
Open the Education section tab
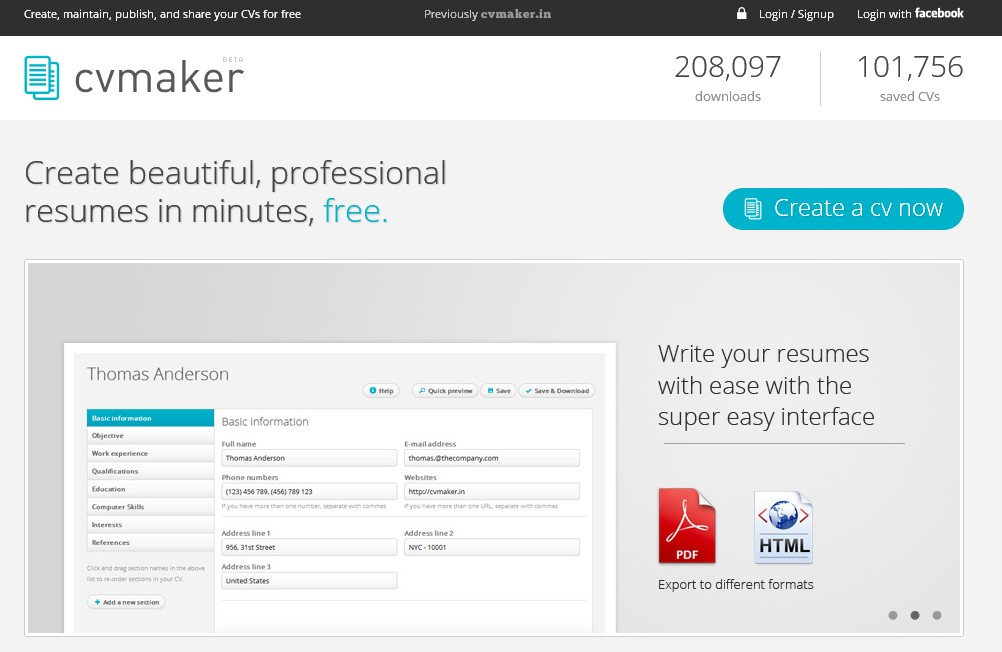[150, 489]
